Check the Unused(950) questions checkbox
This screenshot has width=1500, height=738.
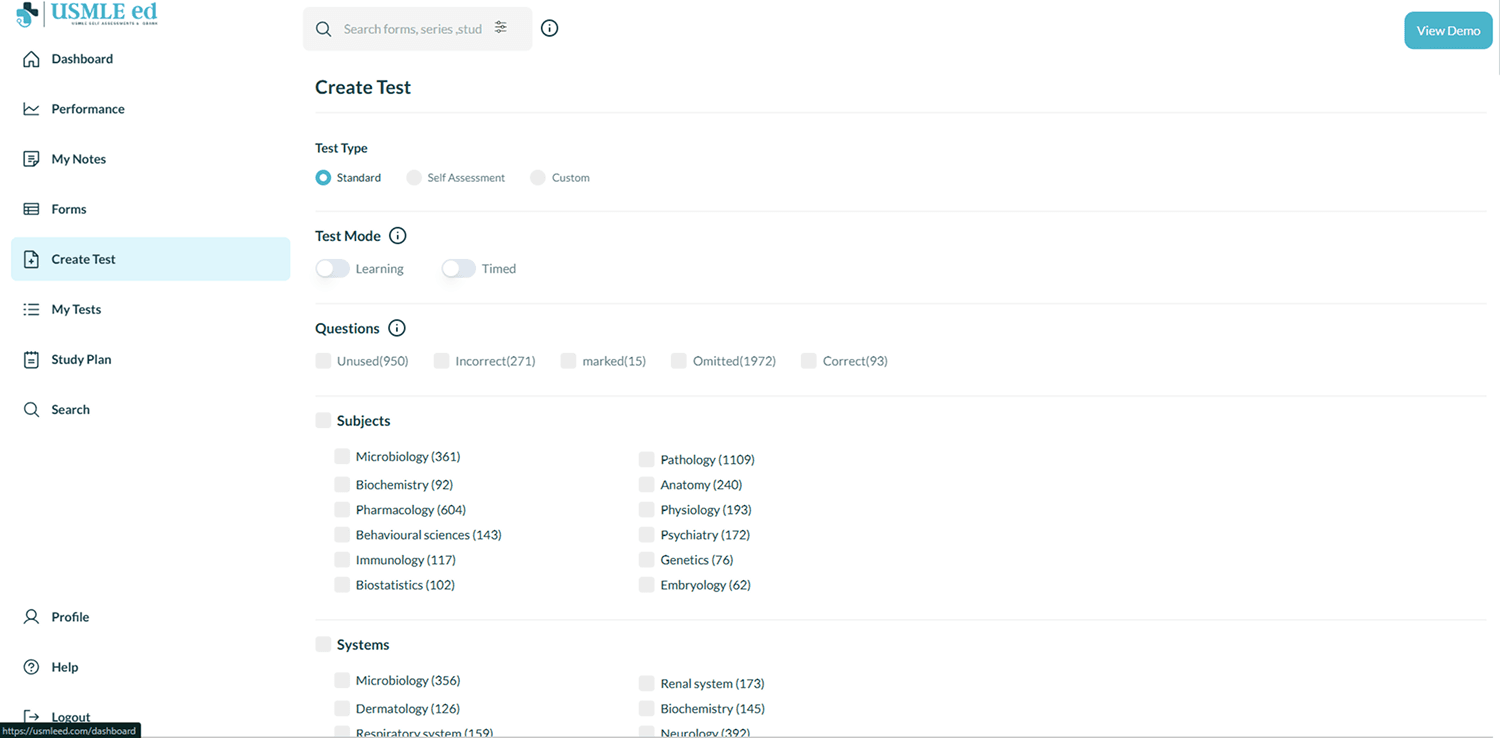323,361
